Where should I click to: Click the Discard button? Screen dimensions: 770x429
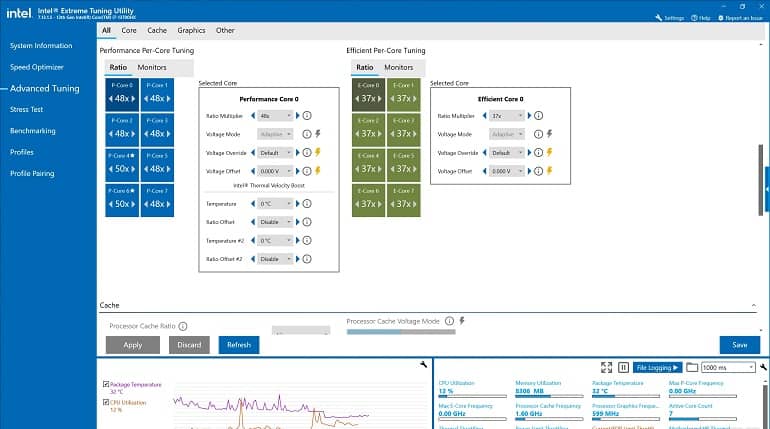pyautogui.click(x=189, y=345)
